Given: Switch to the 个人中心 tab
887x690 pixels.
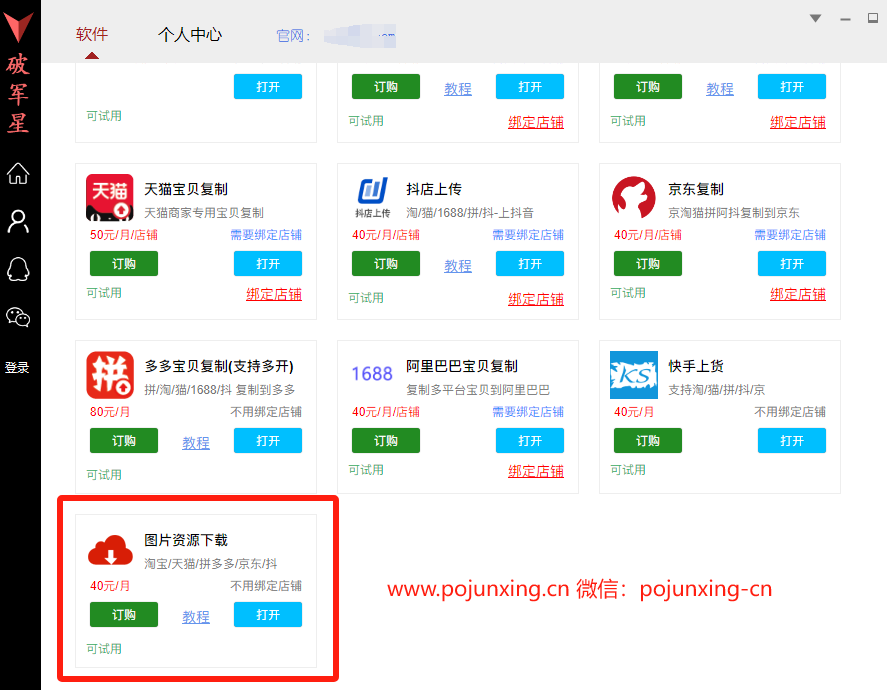Looking at the screenshot, I should pyautogui.click(x=190, y=34).
